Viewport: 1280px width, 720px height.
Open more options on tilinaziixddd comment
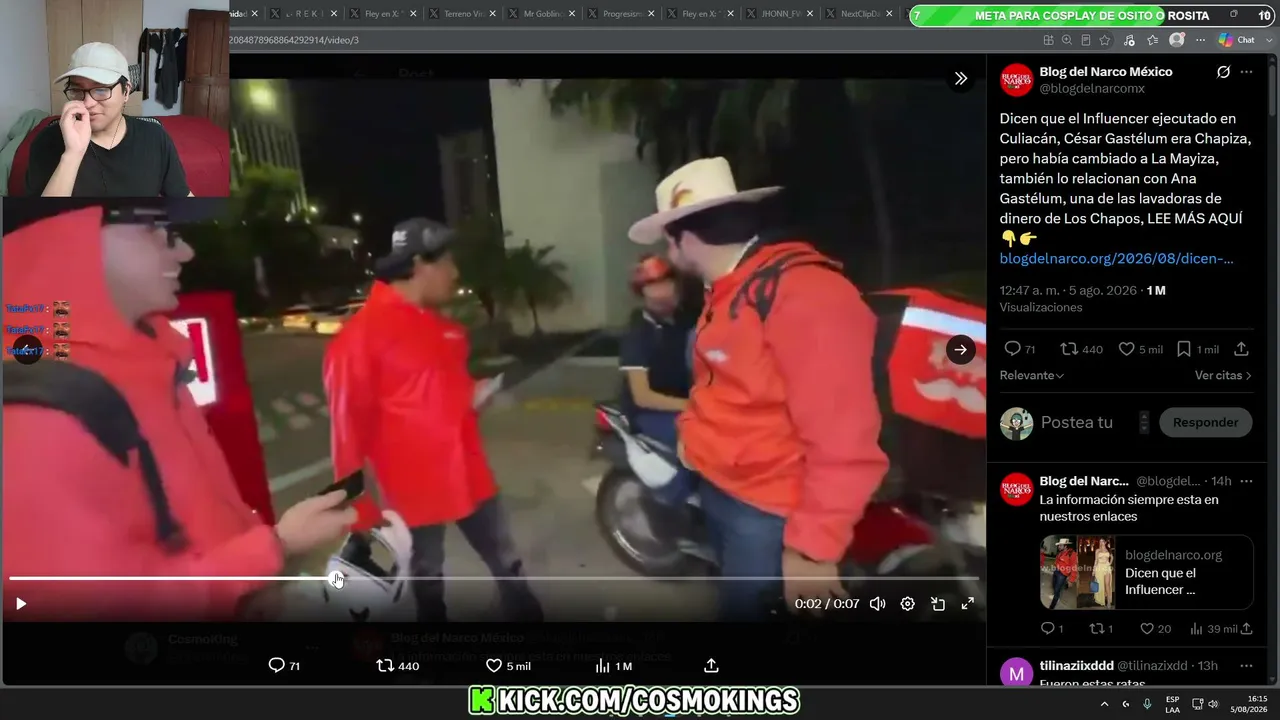[1246, 665]
